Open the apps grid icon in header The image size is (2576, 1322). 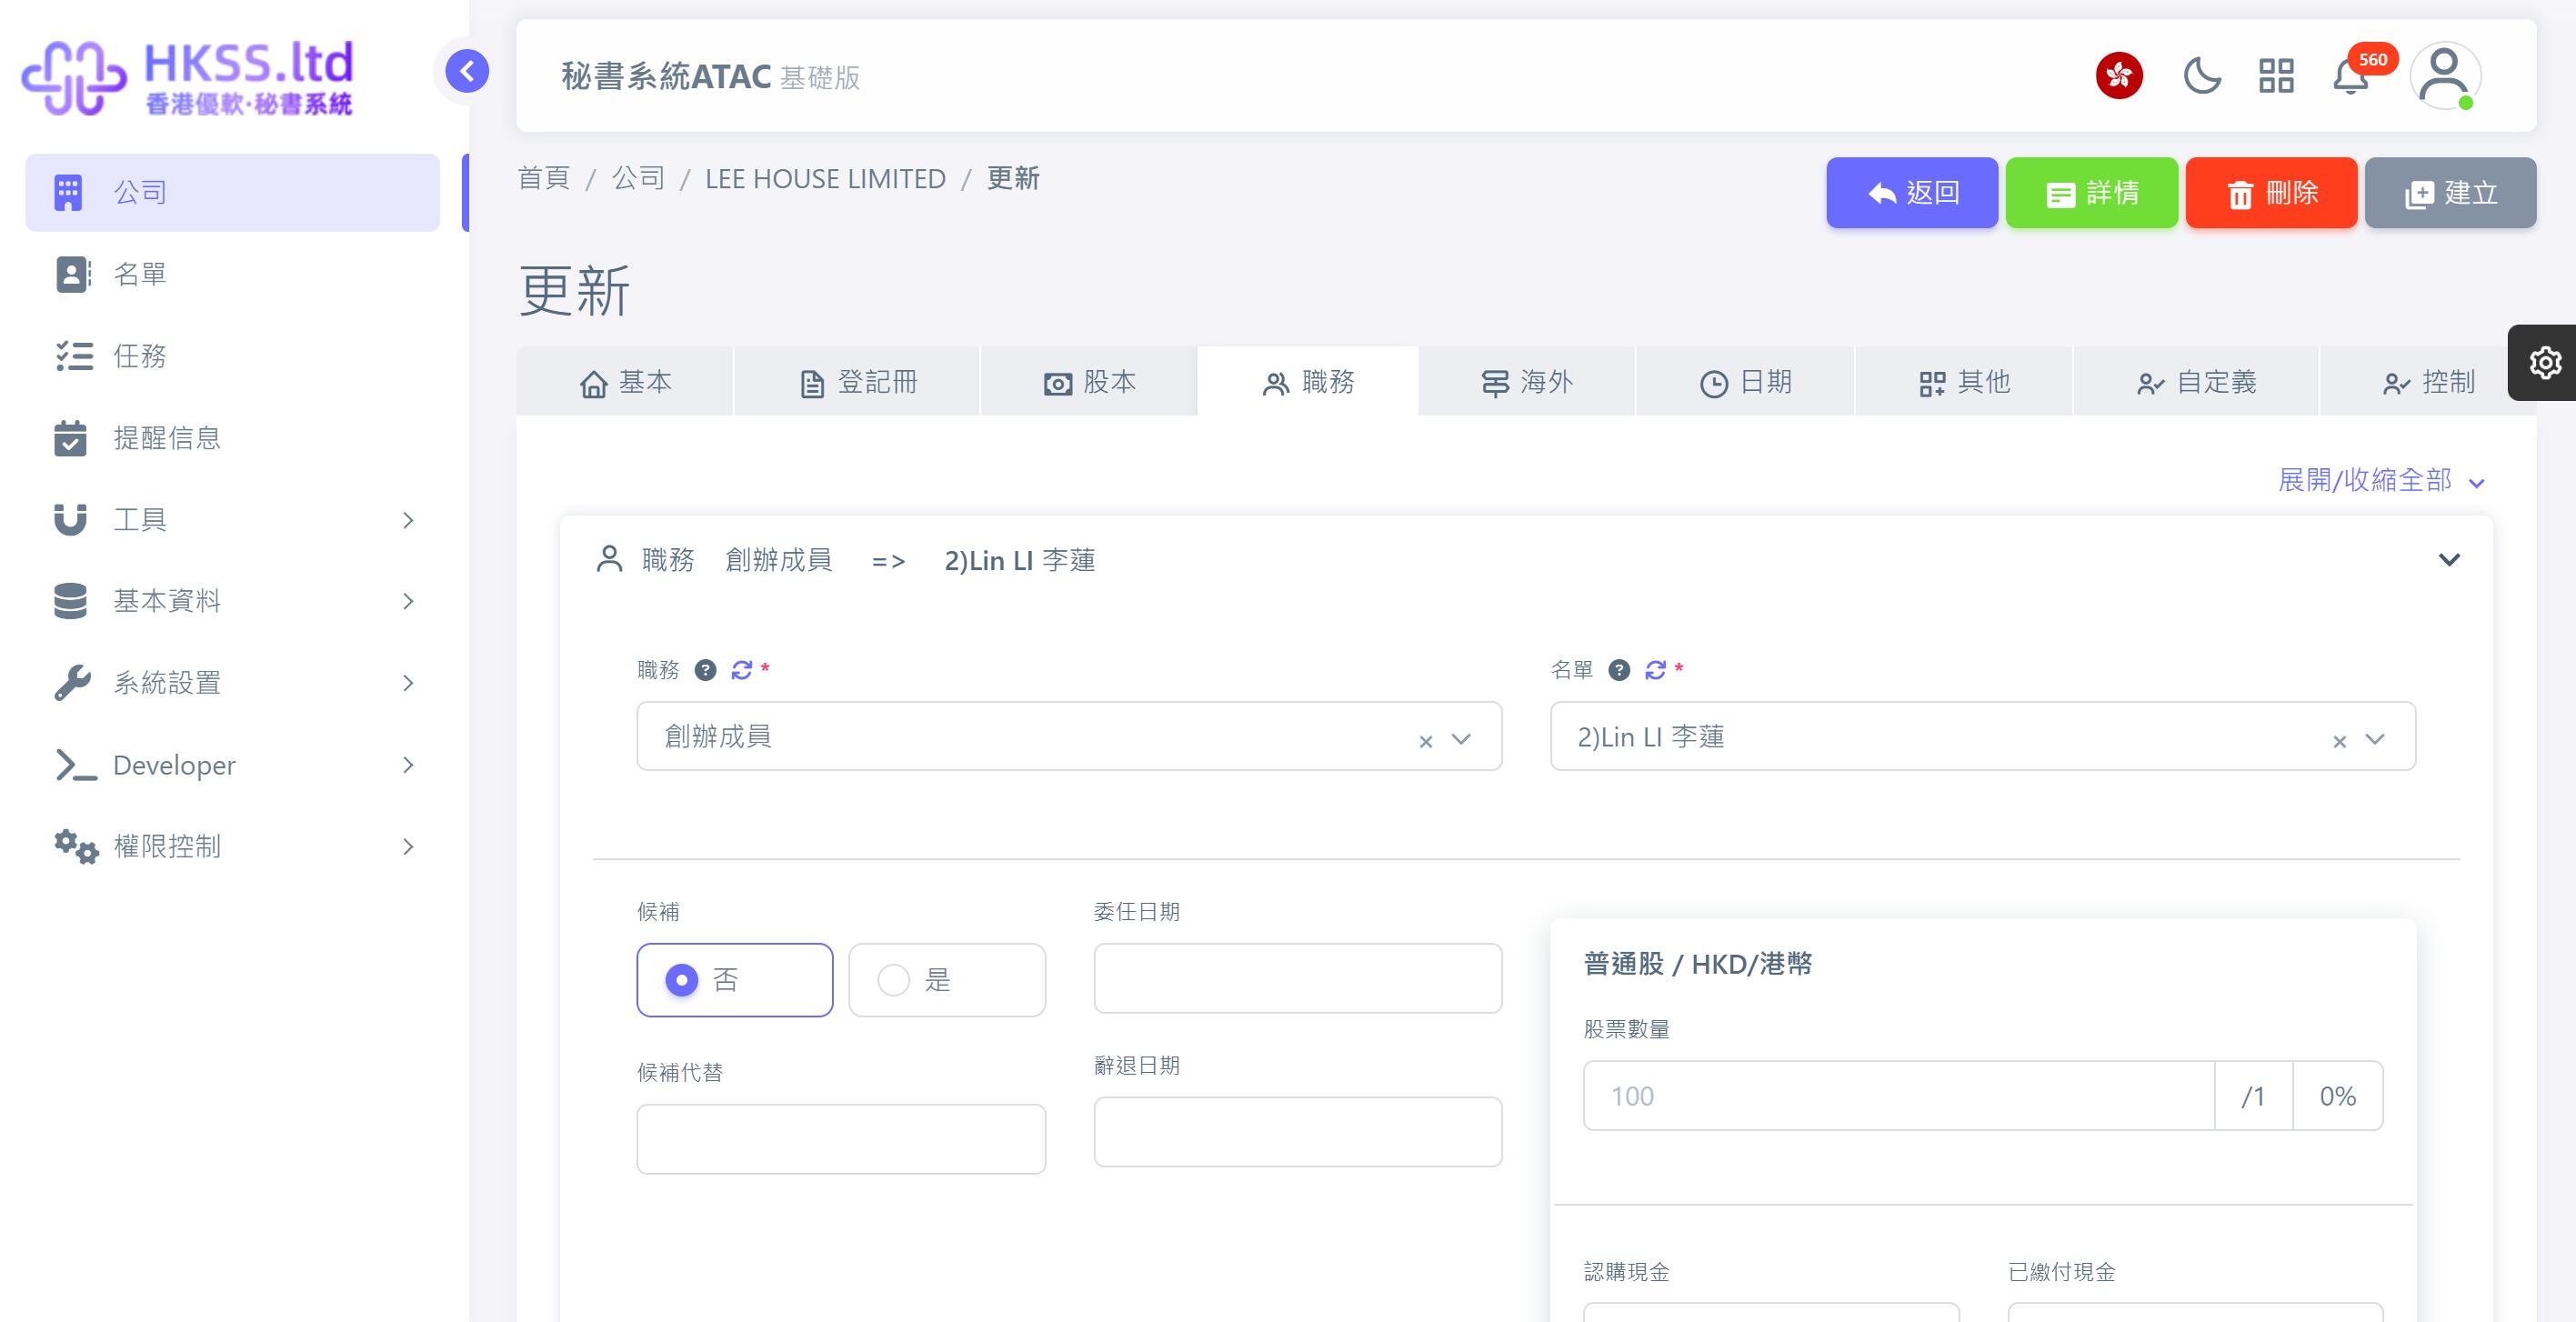(x=2276, y=76)
